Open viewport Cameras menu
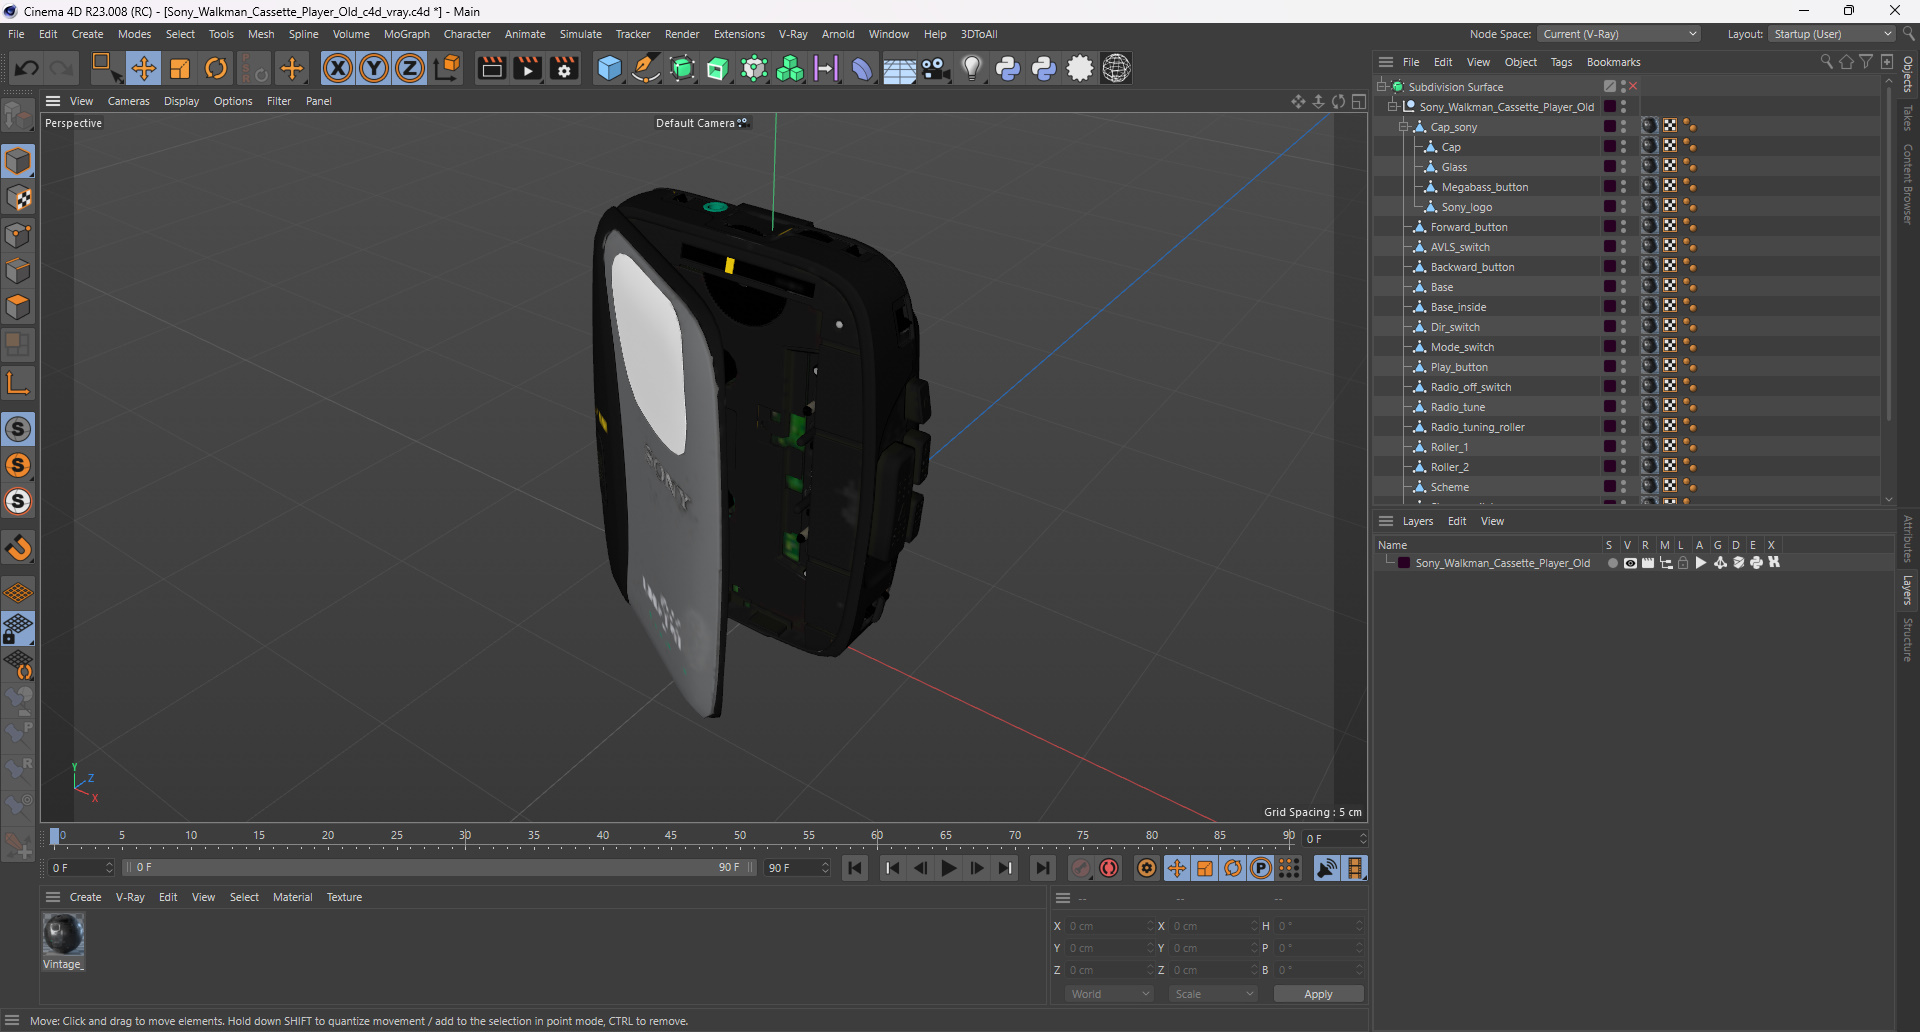 tap(128, 101)
